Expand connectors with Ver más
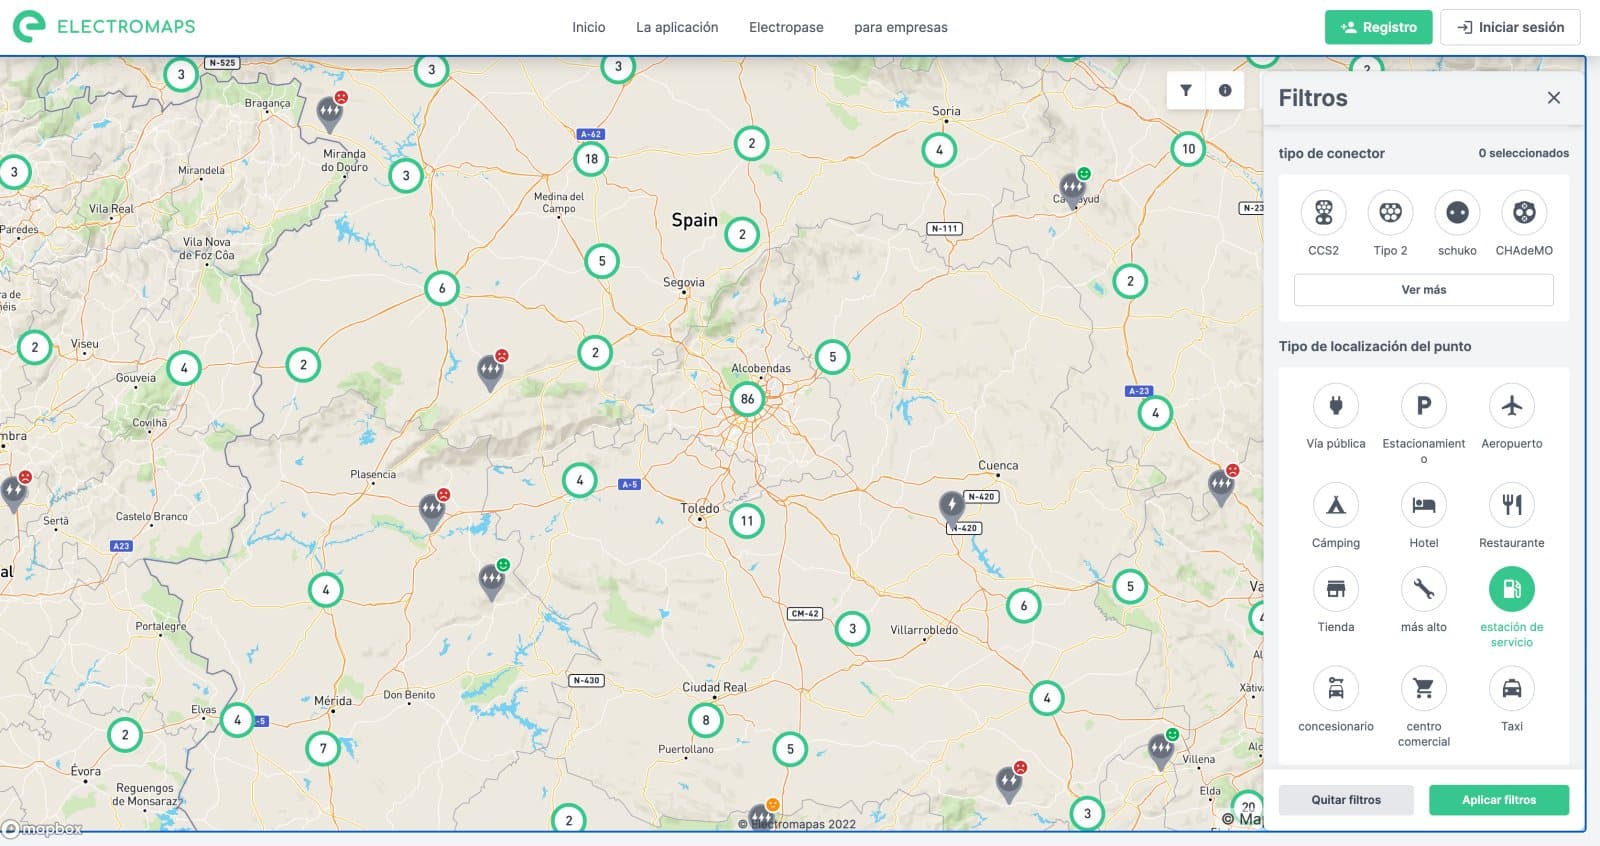Image resolution: width=1600 pixels, height=846 pixels. coord(1423,290)
